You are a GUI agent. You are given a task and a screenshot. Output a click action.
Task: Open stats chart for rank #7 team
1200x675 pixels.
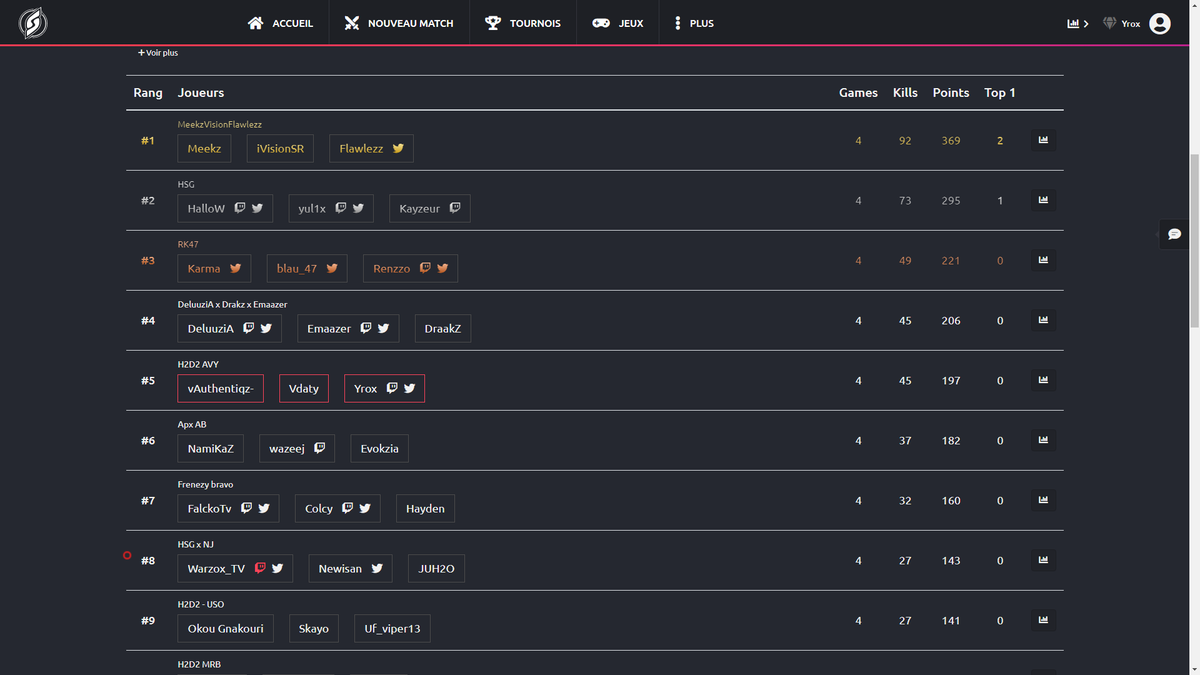pyautogui.click(x=1043, y=500)
